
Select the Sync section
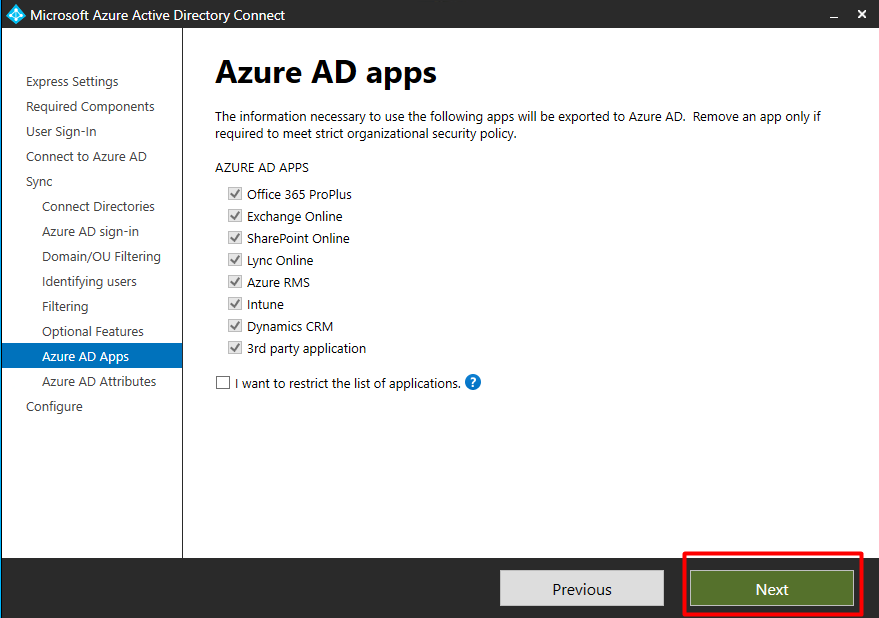click(x=39, y=182)
